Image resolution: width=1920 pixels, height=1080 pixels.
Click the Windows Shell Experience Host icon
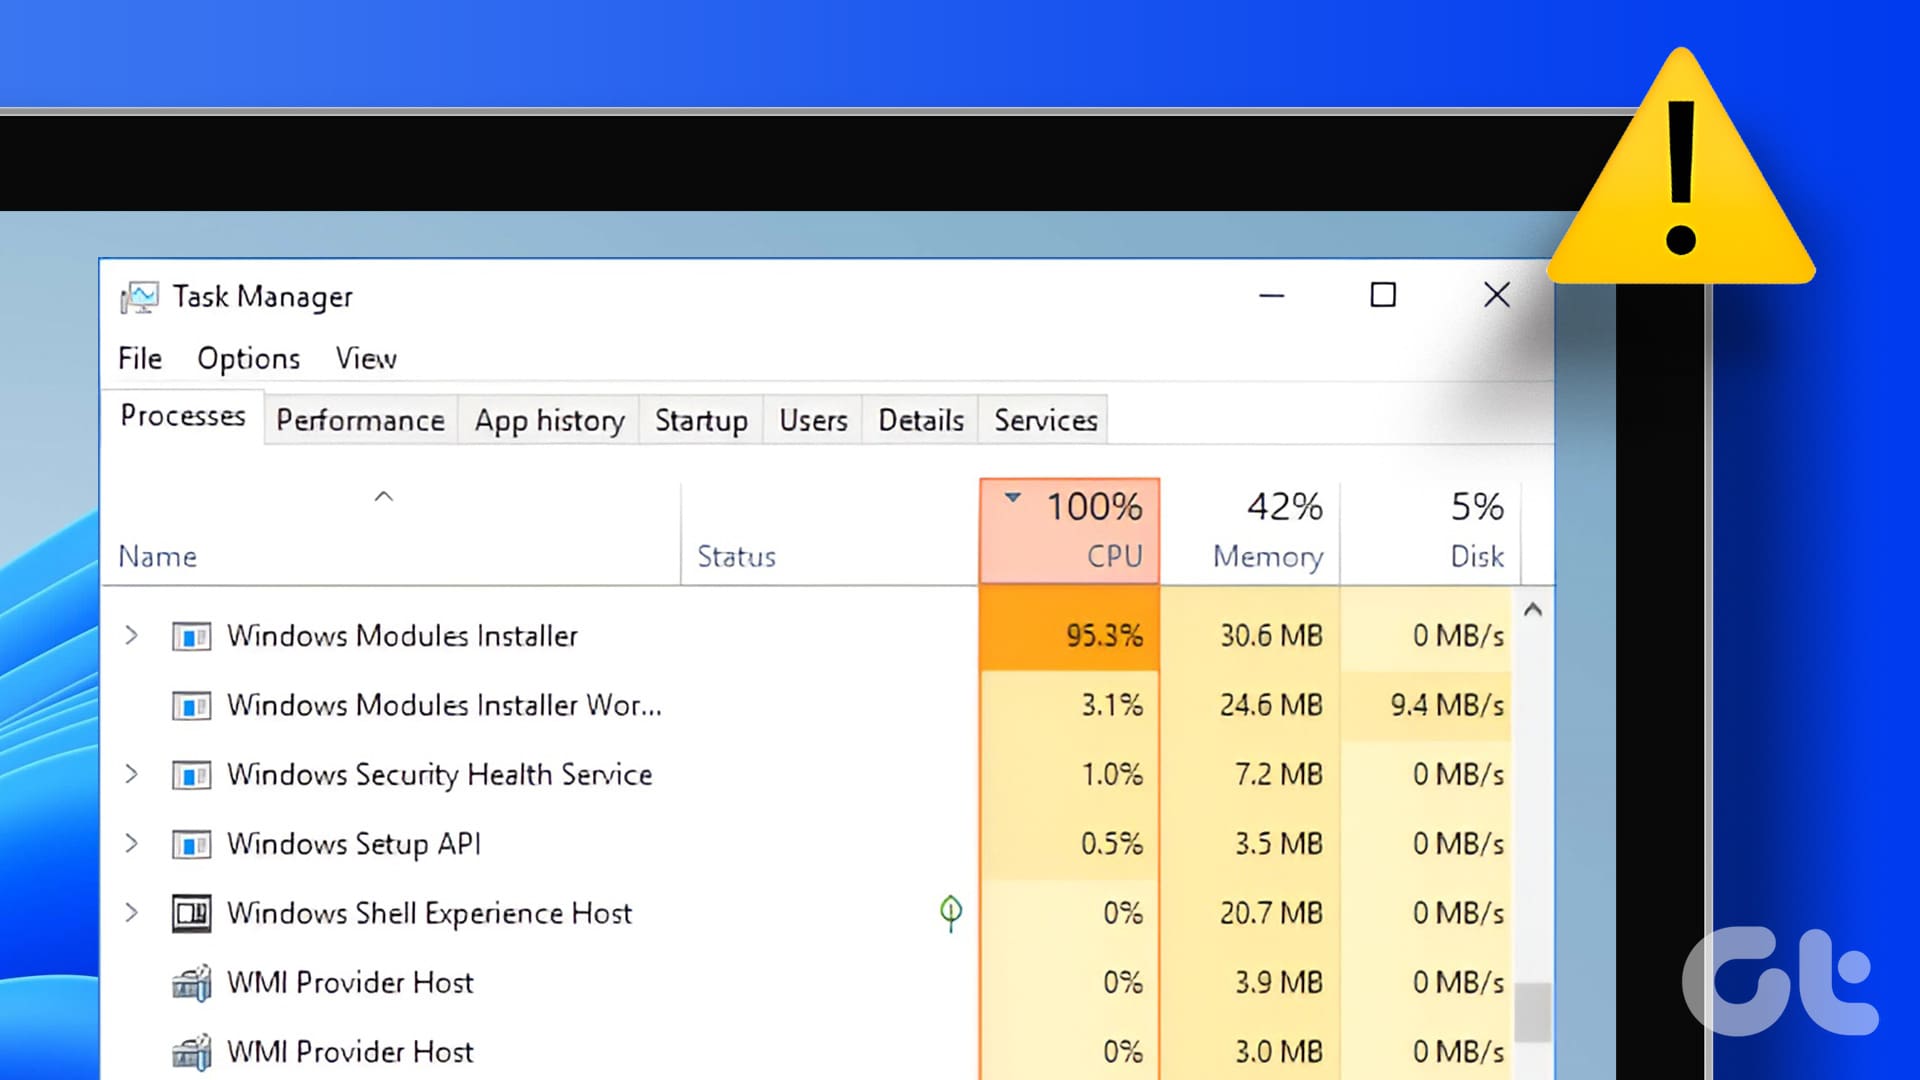tap(191, 913)
